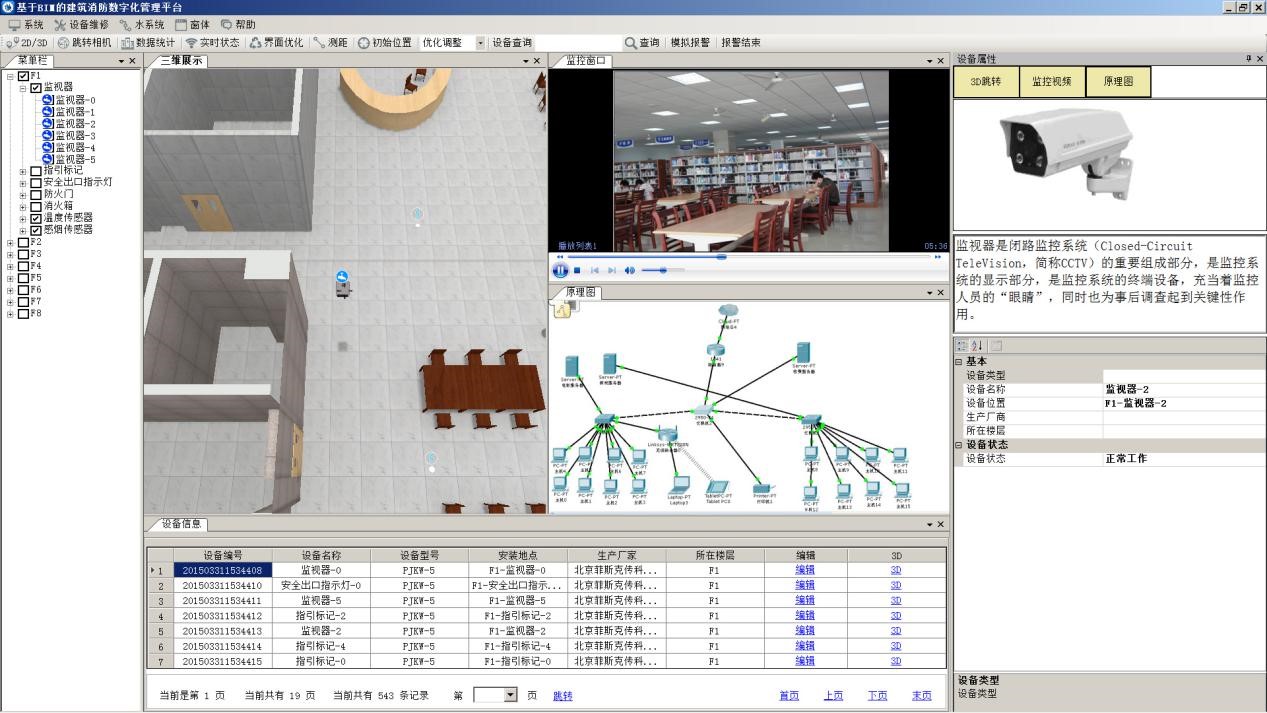1267x713 pixels.
Task: Click 编辑 link for device 监视器-0
Action: [x=805, y=570]
